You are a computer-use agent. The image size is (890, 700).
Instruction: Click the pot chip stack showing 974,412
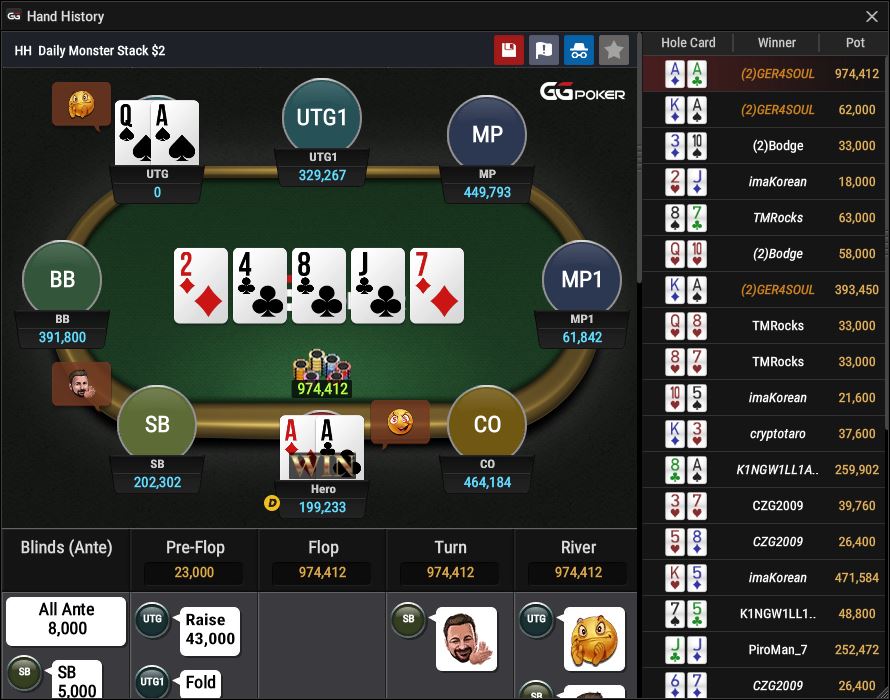(x=322, y=373)
